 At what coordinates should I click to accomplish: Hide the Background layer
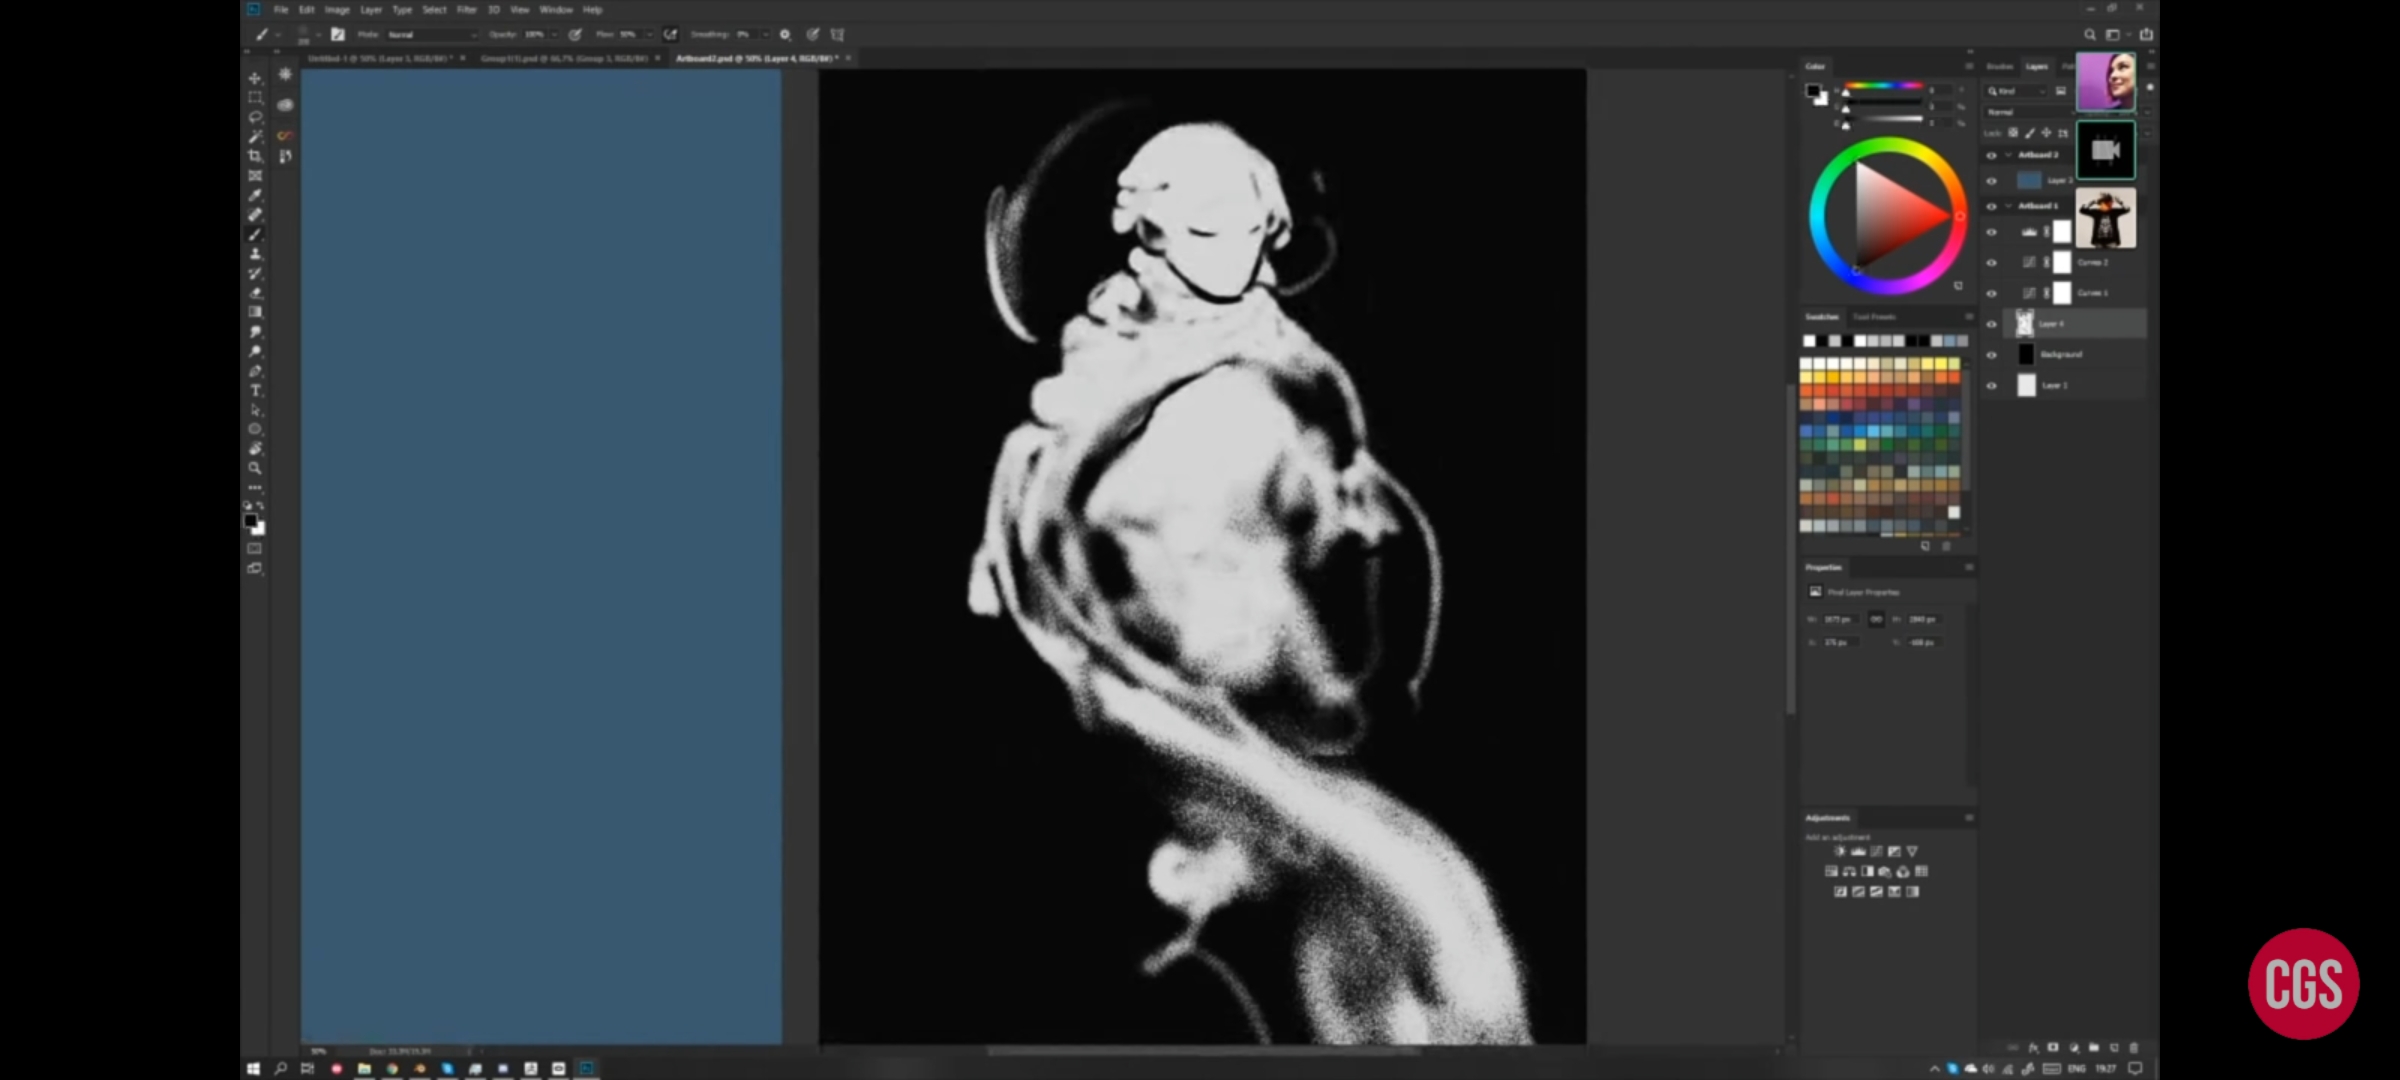[x=1991, y=355]
